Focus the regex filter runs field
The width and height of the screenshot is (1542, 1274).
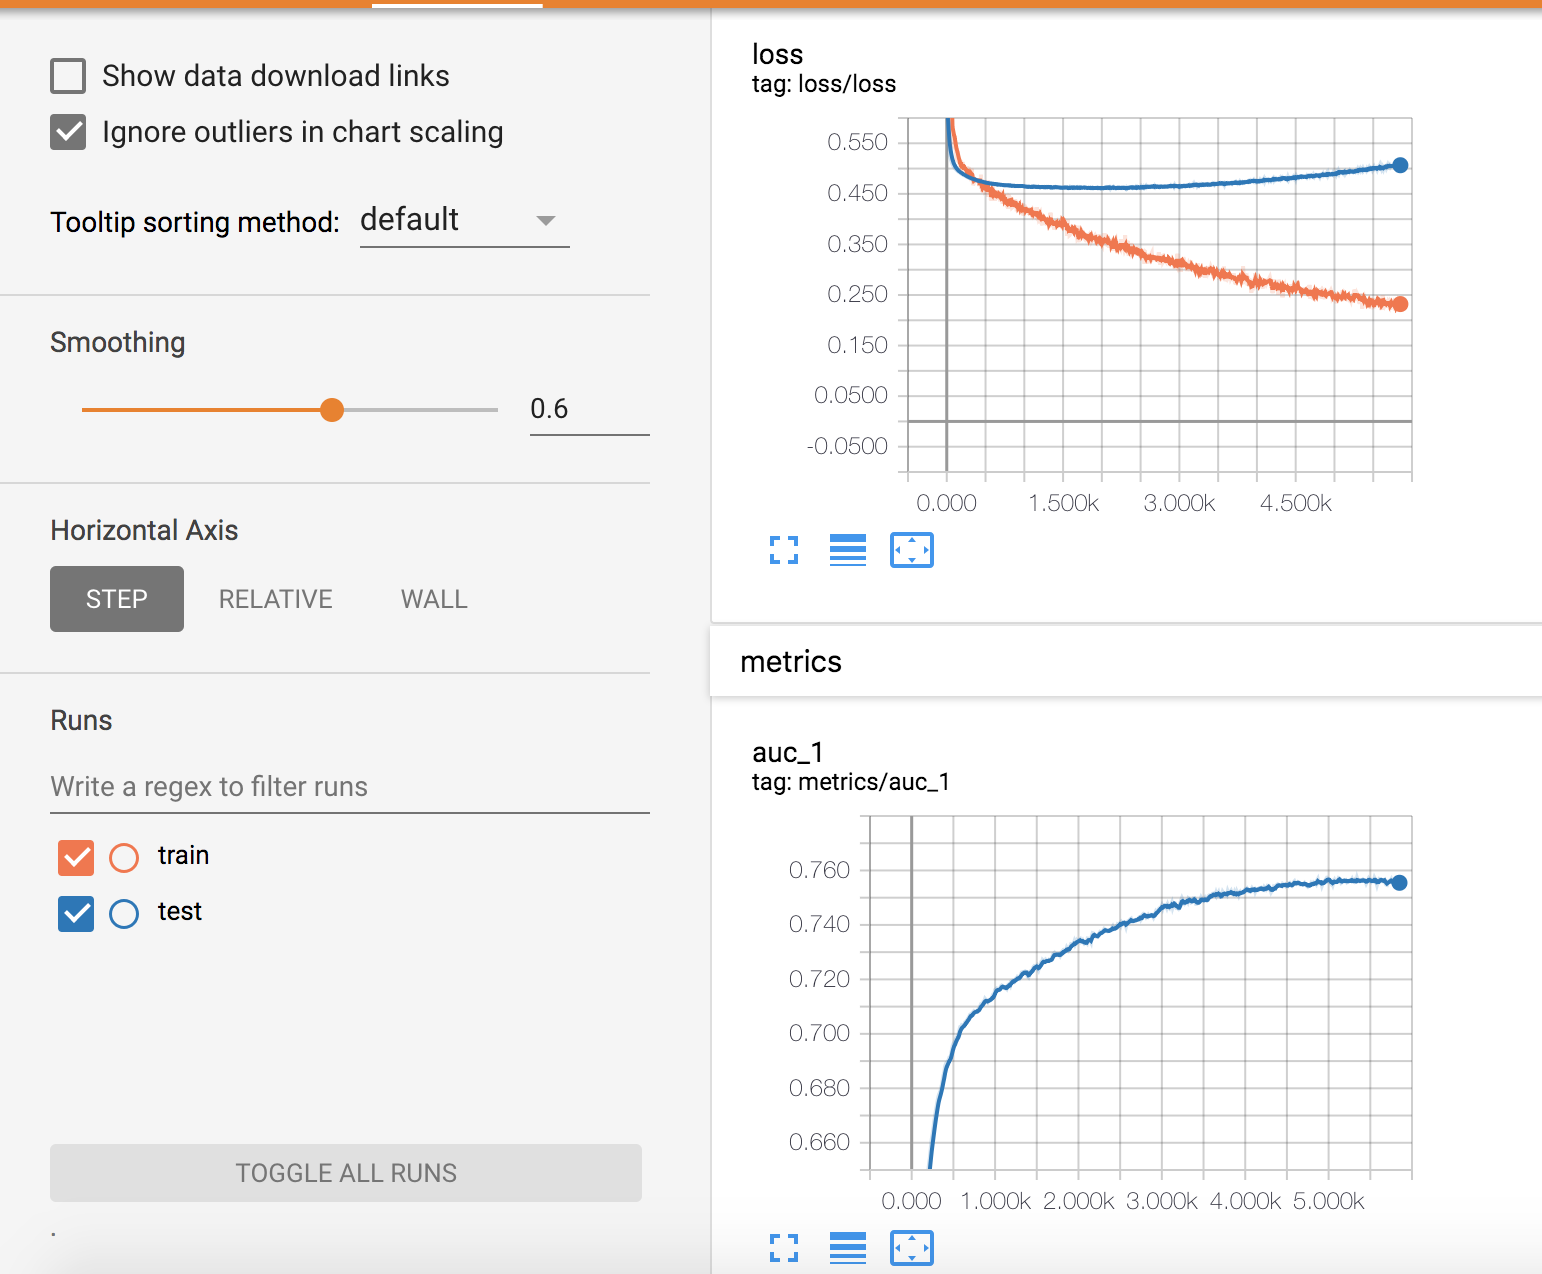tap(350, 787)
